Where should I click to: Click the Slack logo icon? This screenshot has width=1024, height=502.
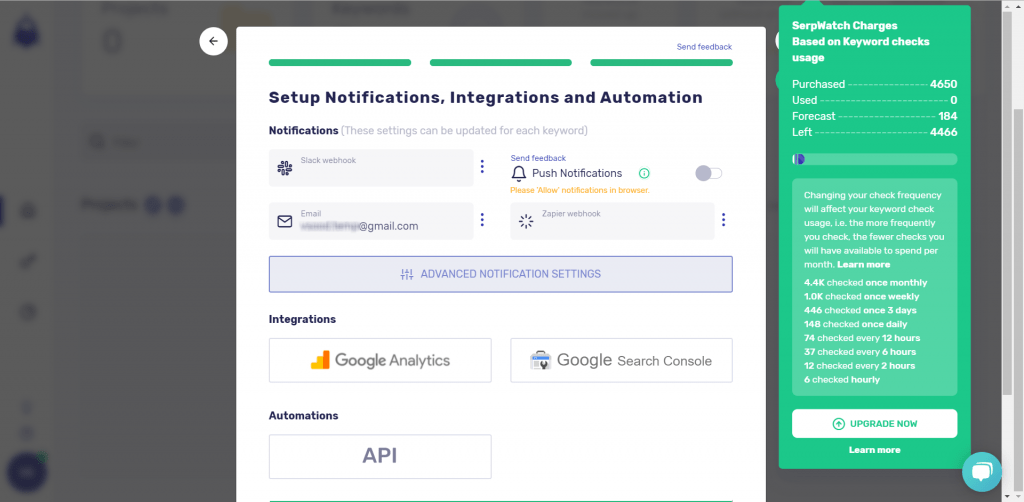(285, 168)
